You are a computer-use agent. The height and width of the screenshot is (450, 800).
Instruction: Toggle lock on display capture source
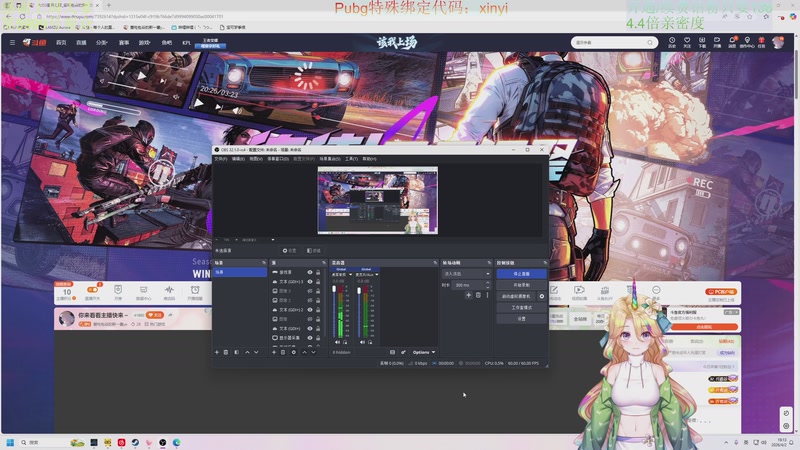pos(318,338)
